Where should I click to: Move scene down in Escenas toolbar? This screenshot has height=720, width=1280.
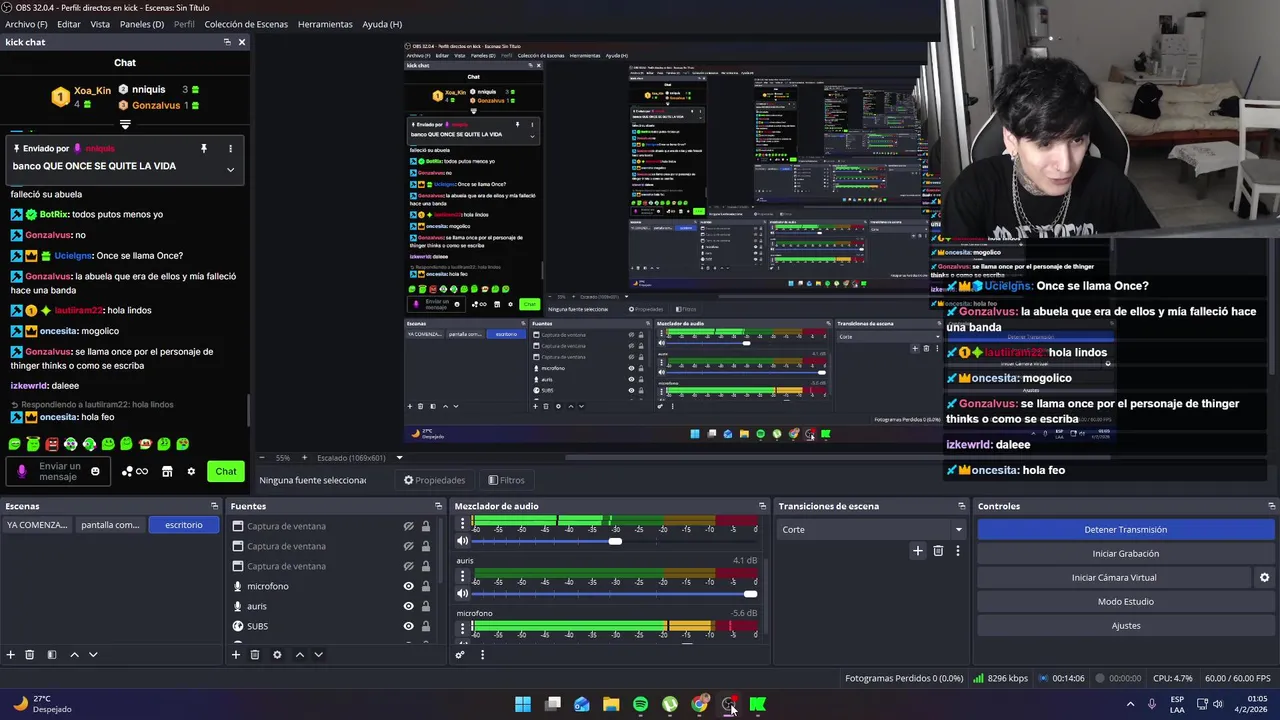[93, 655]
